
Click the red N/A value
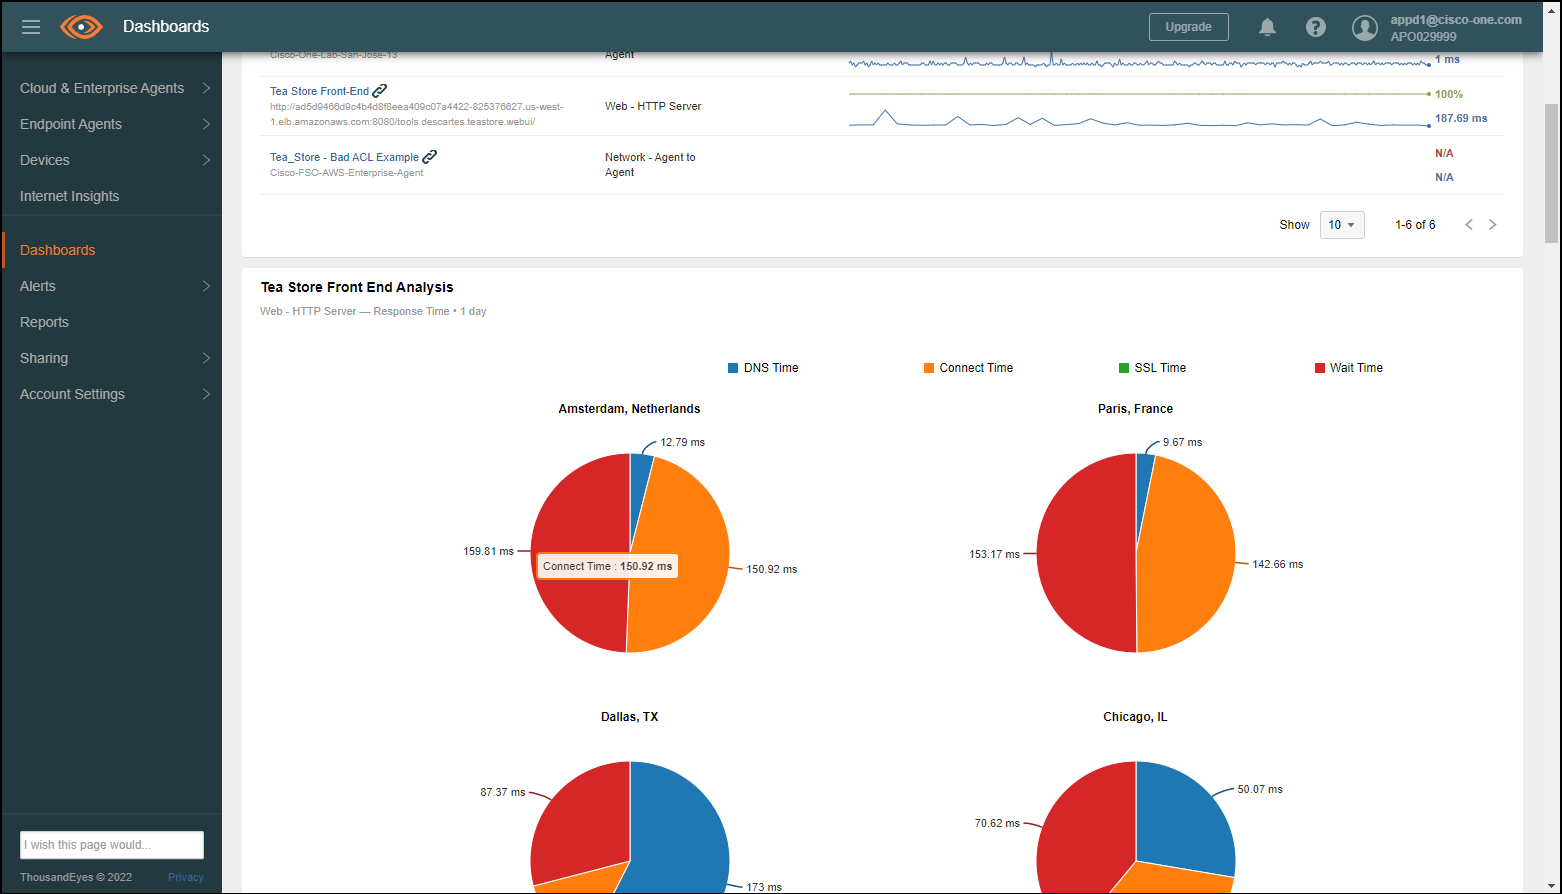(x=1444, y=153)
